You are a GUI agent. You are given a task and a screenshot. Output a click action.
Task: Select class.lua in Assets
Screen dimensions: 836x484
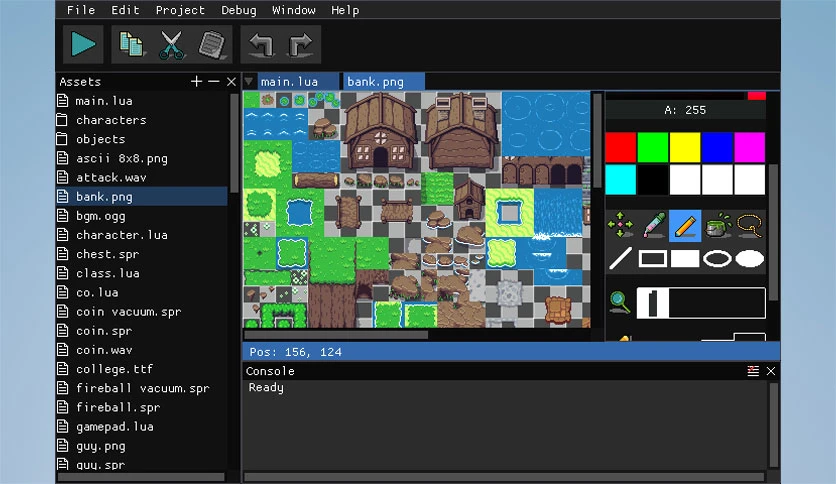[142, 273]
